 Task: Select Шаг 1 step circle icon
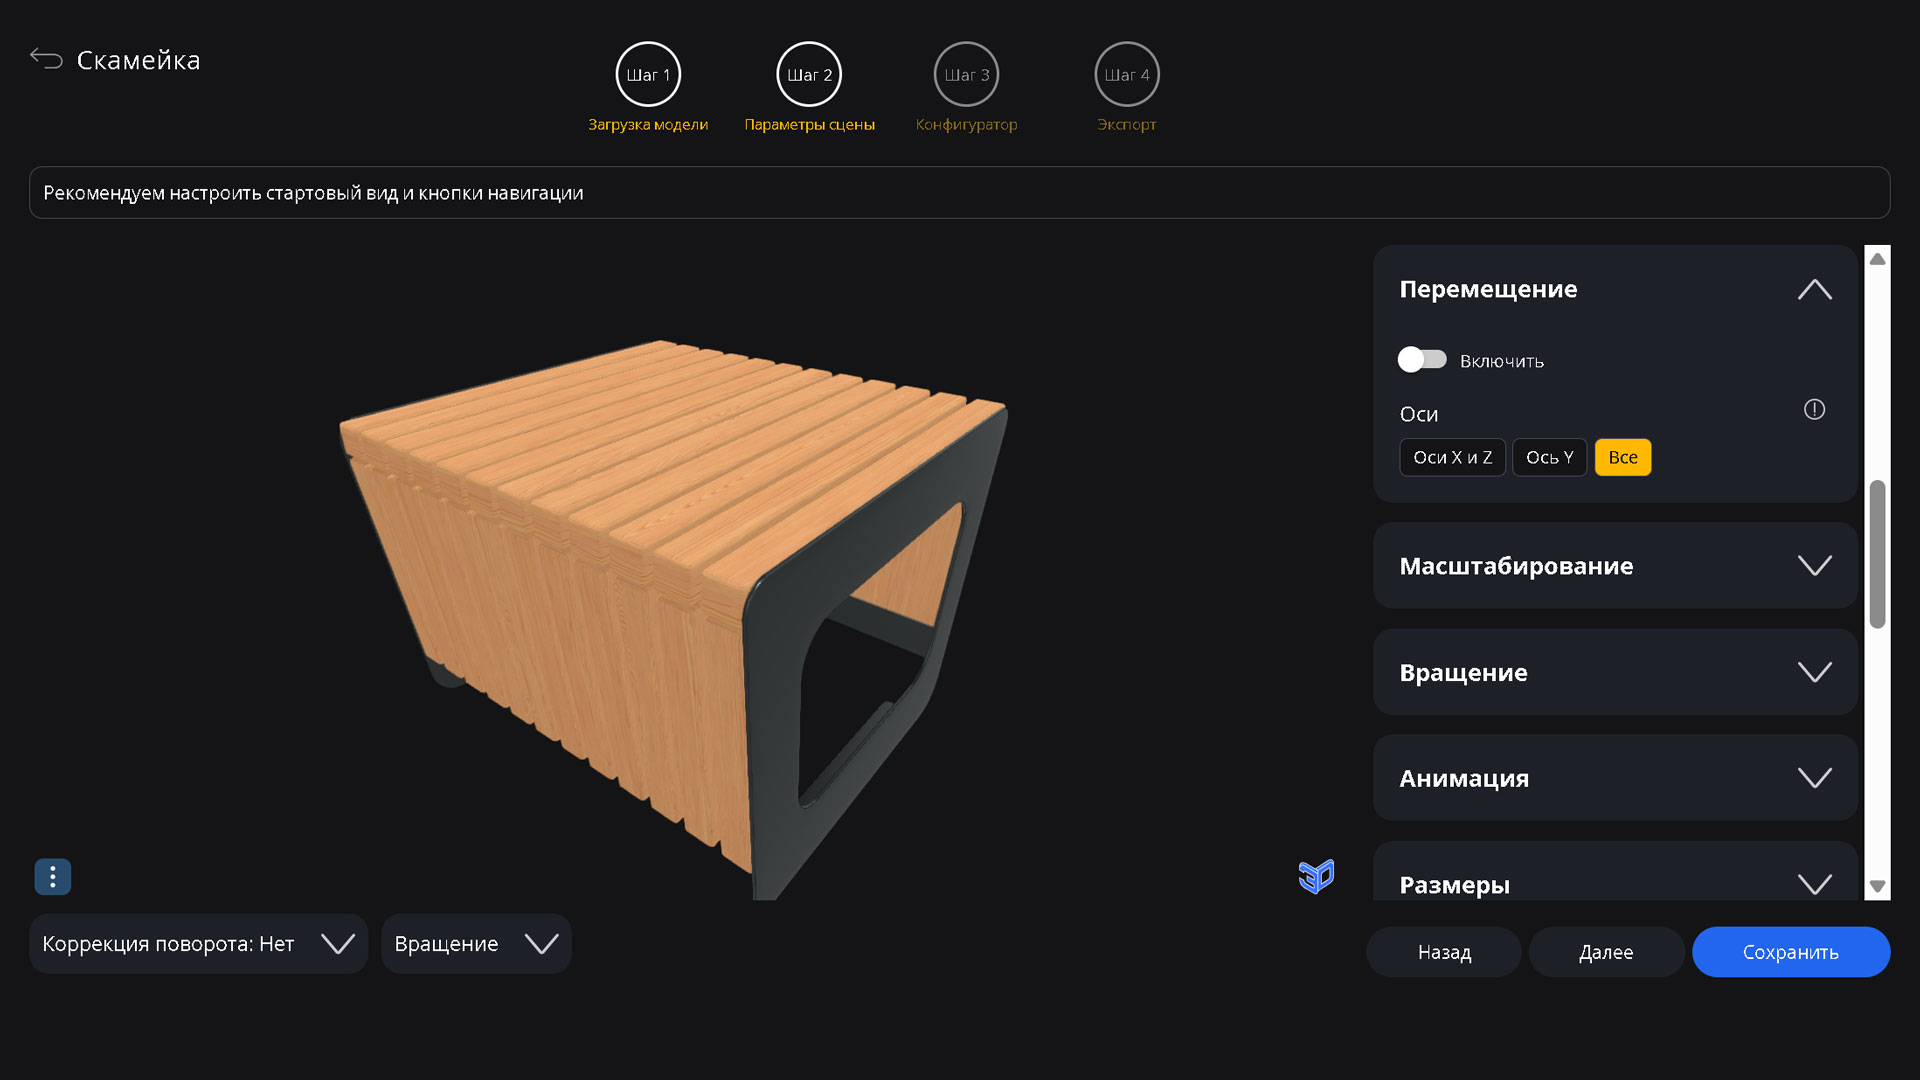point(648,74)
